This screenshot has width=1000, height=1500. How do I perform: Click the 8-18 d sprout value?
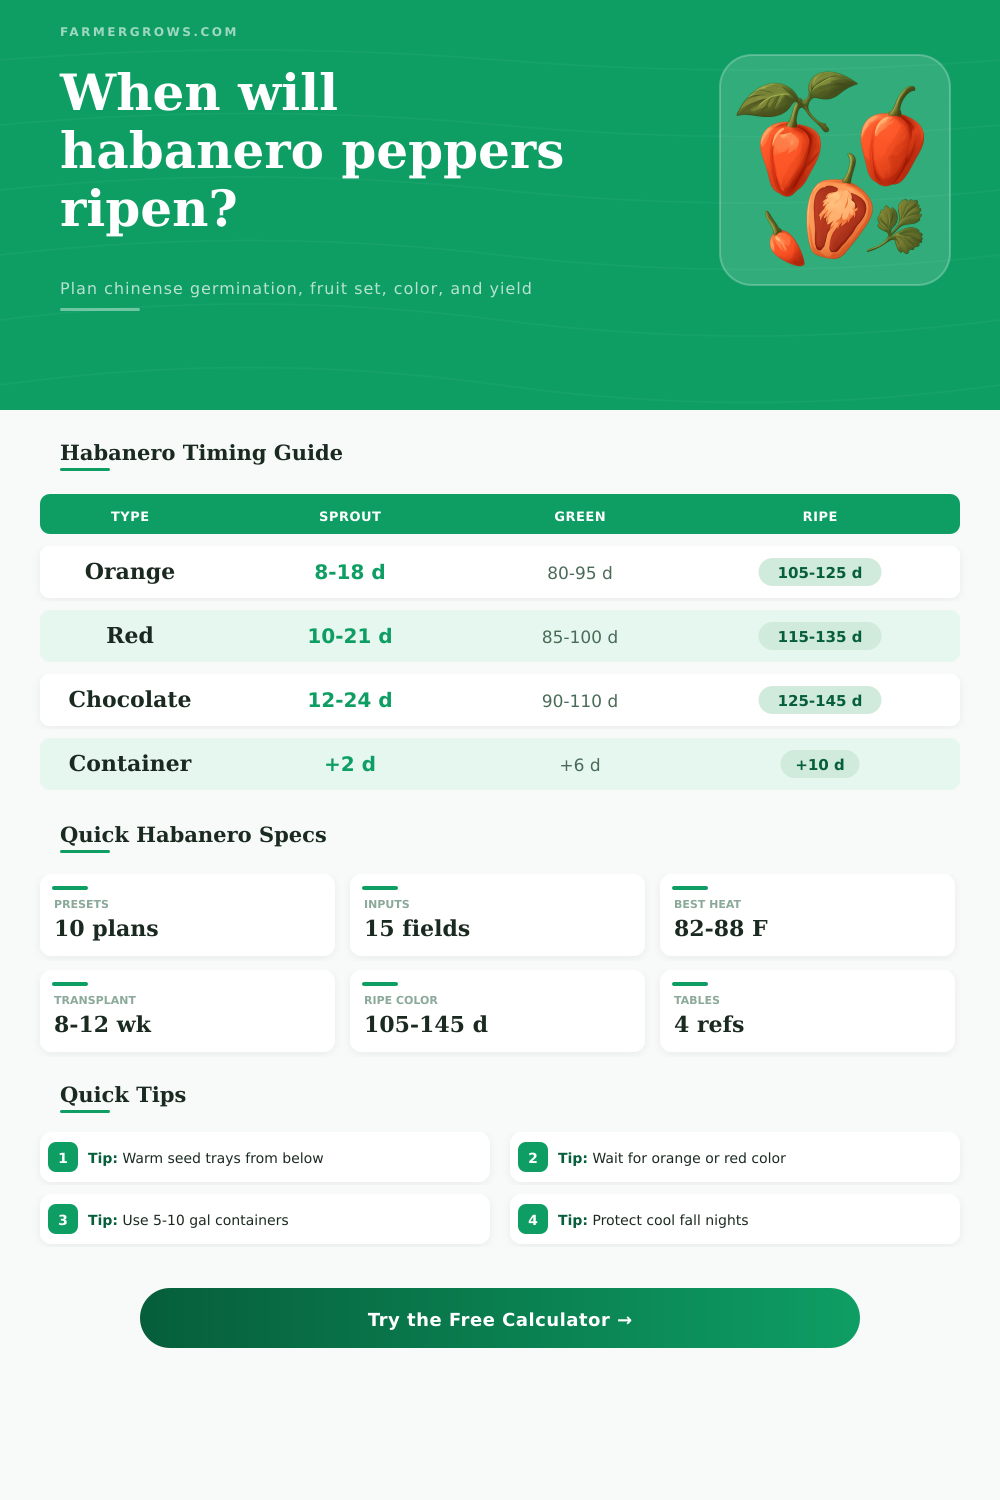click(350, 572)
